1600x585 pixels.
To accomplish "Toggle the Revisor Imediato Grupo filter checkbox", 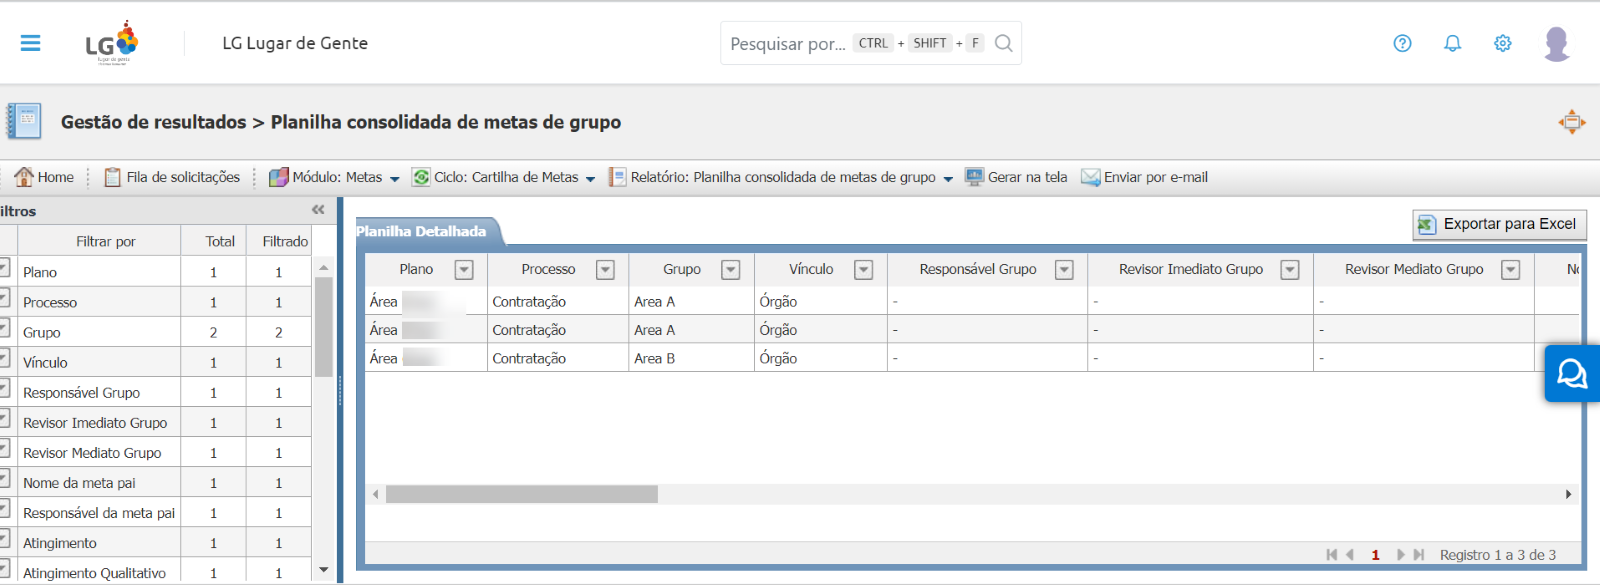I will (x=4, y=418).
